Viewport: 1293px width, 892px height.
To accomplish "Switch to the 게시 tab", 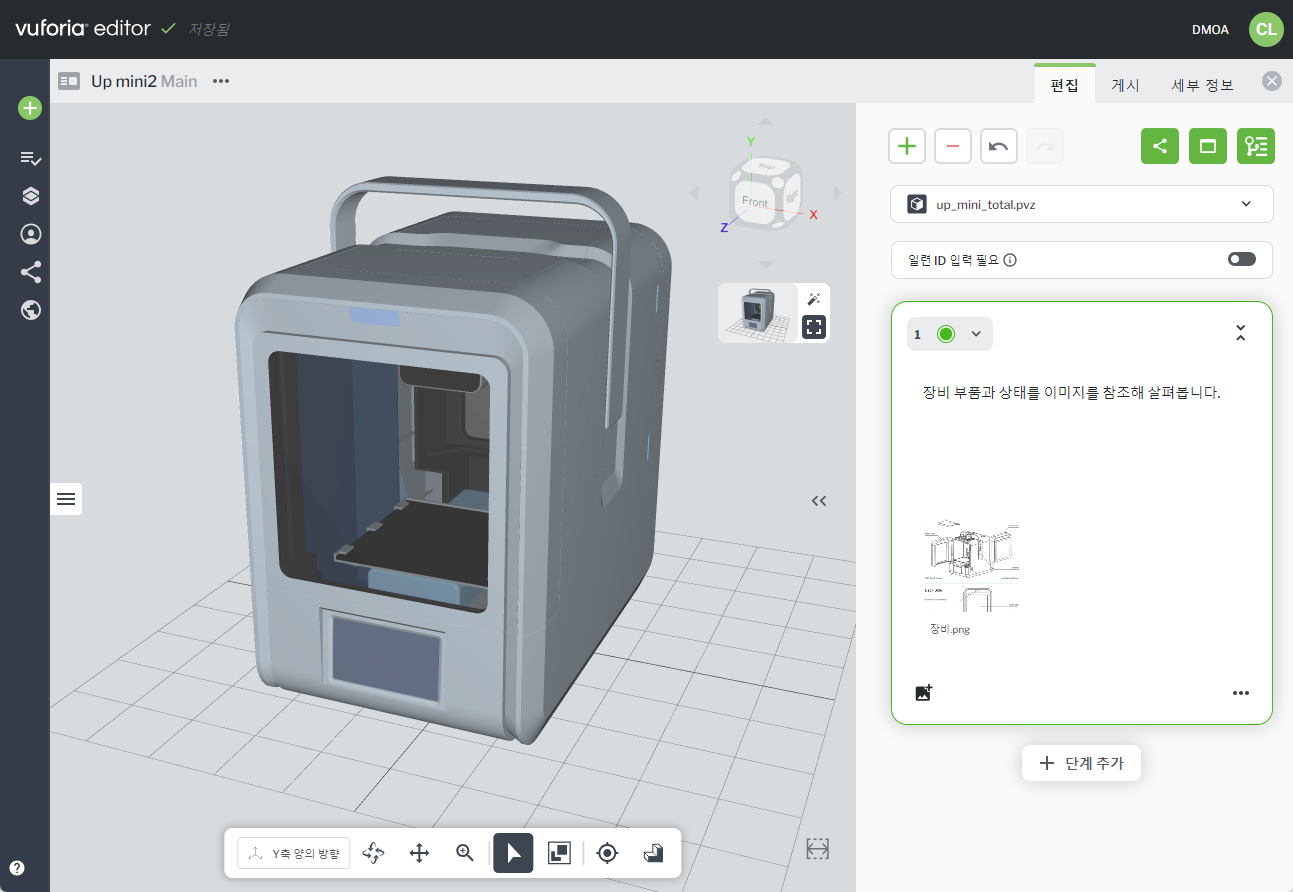I will point(1125,85).
